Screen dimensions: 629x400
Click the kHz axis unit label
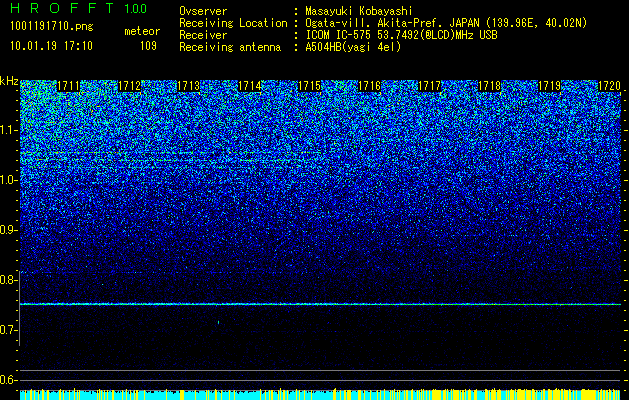9,81
